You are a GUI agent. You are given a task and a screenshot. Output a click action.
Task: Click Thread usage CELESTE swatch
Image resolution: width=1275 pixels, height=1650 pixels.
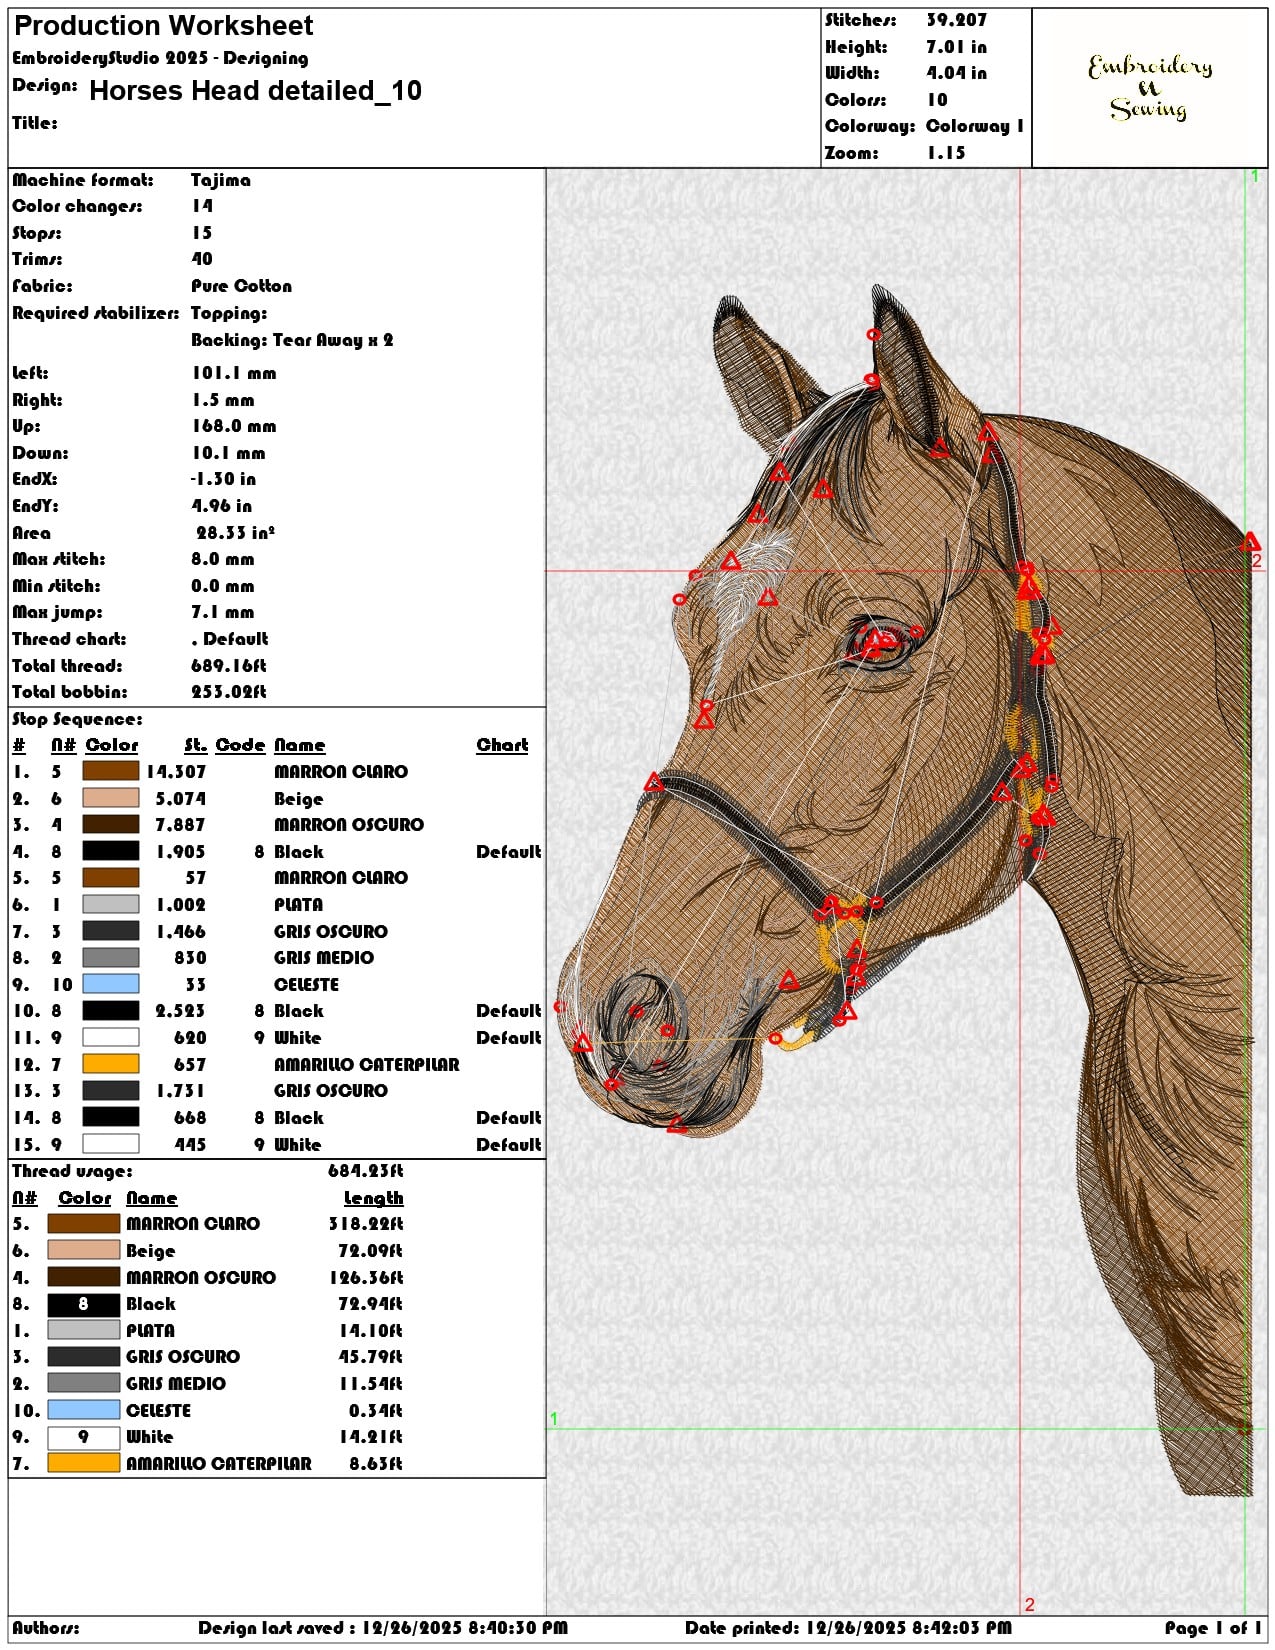pyautogui.click(x=83, y=1410)
